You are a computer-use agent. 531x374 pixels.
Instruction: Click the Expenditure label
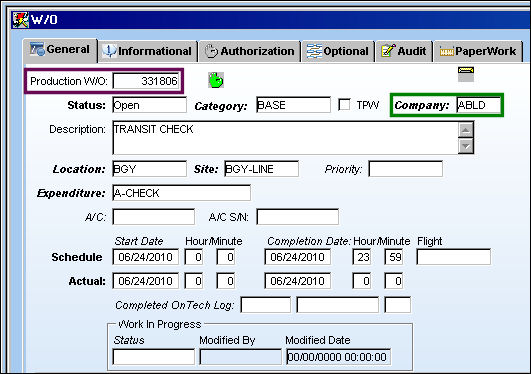point(71,193)
